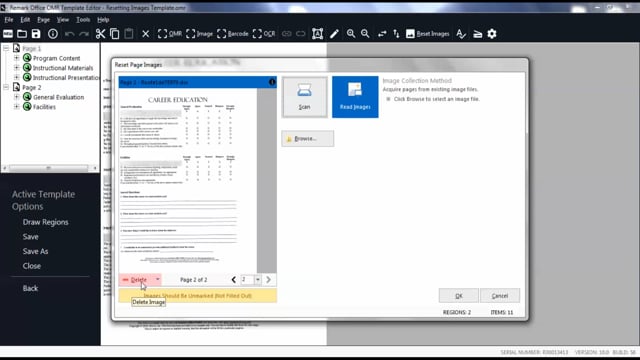Click the Career Education page thumbnail
Viewport: 640px width, 360px height.
[188, 180]
